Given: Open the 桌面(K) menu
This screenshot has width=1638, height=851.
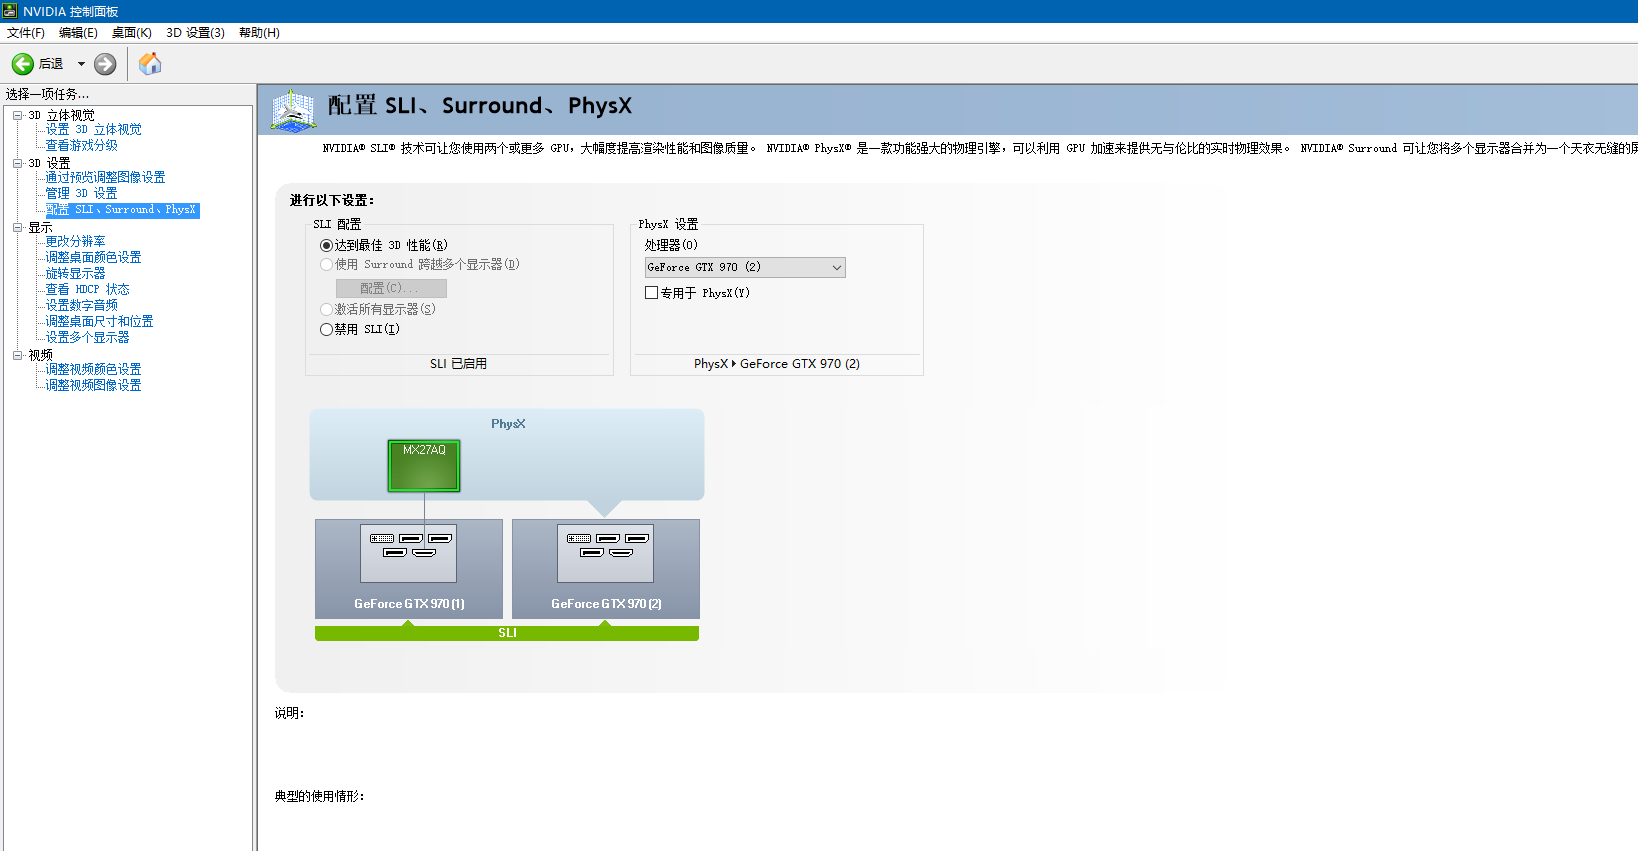Looking at the screenshot, I should point(132,33).
